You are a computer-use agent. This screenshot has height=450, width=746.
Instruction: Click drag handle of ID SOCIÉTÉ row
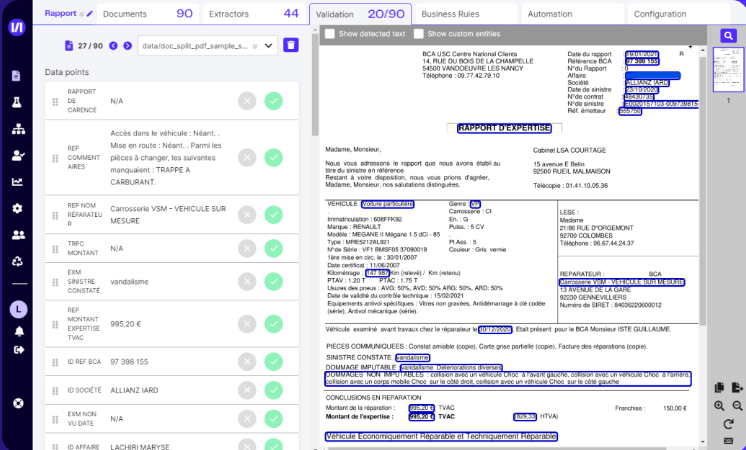pos(55,391)
